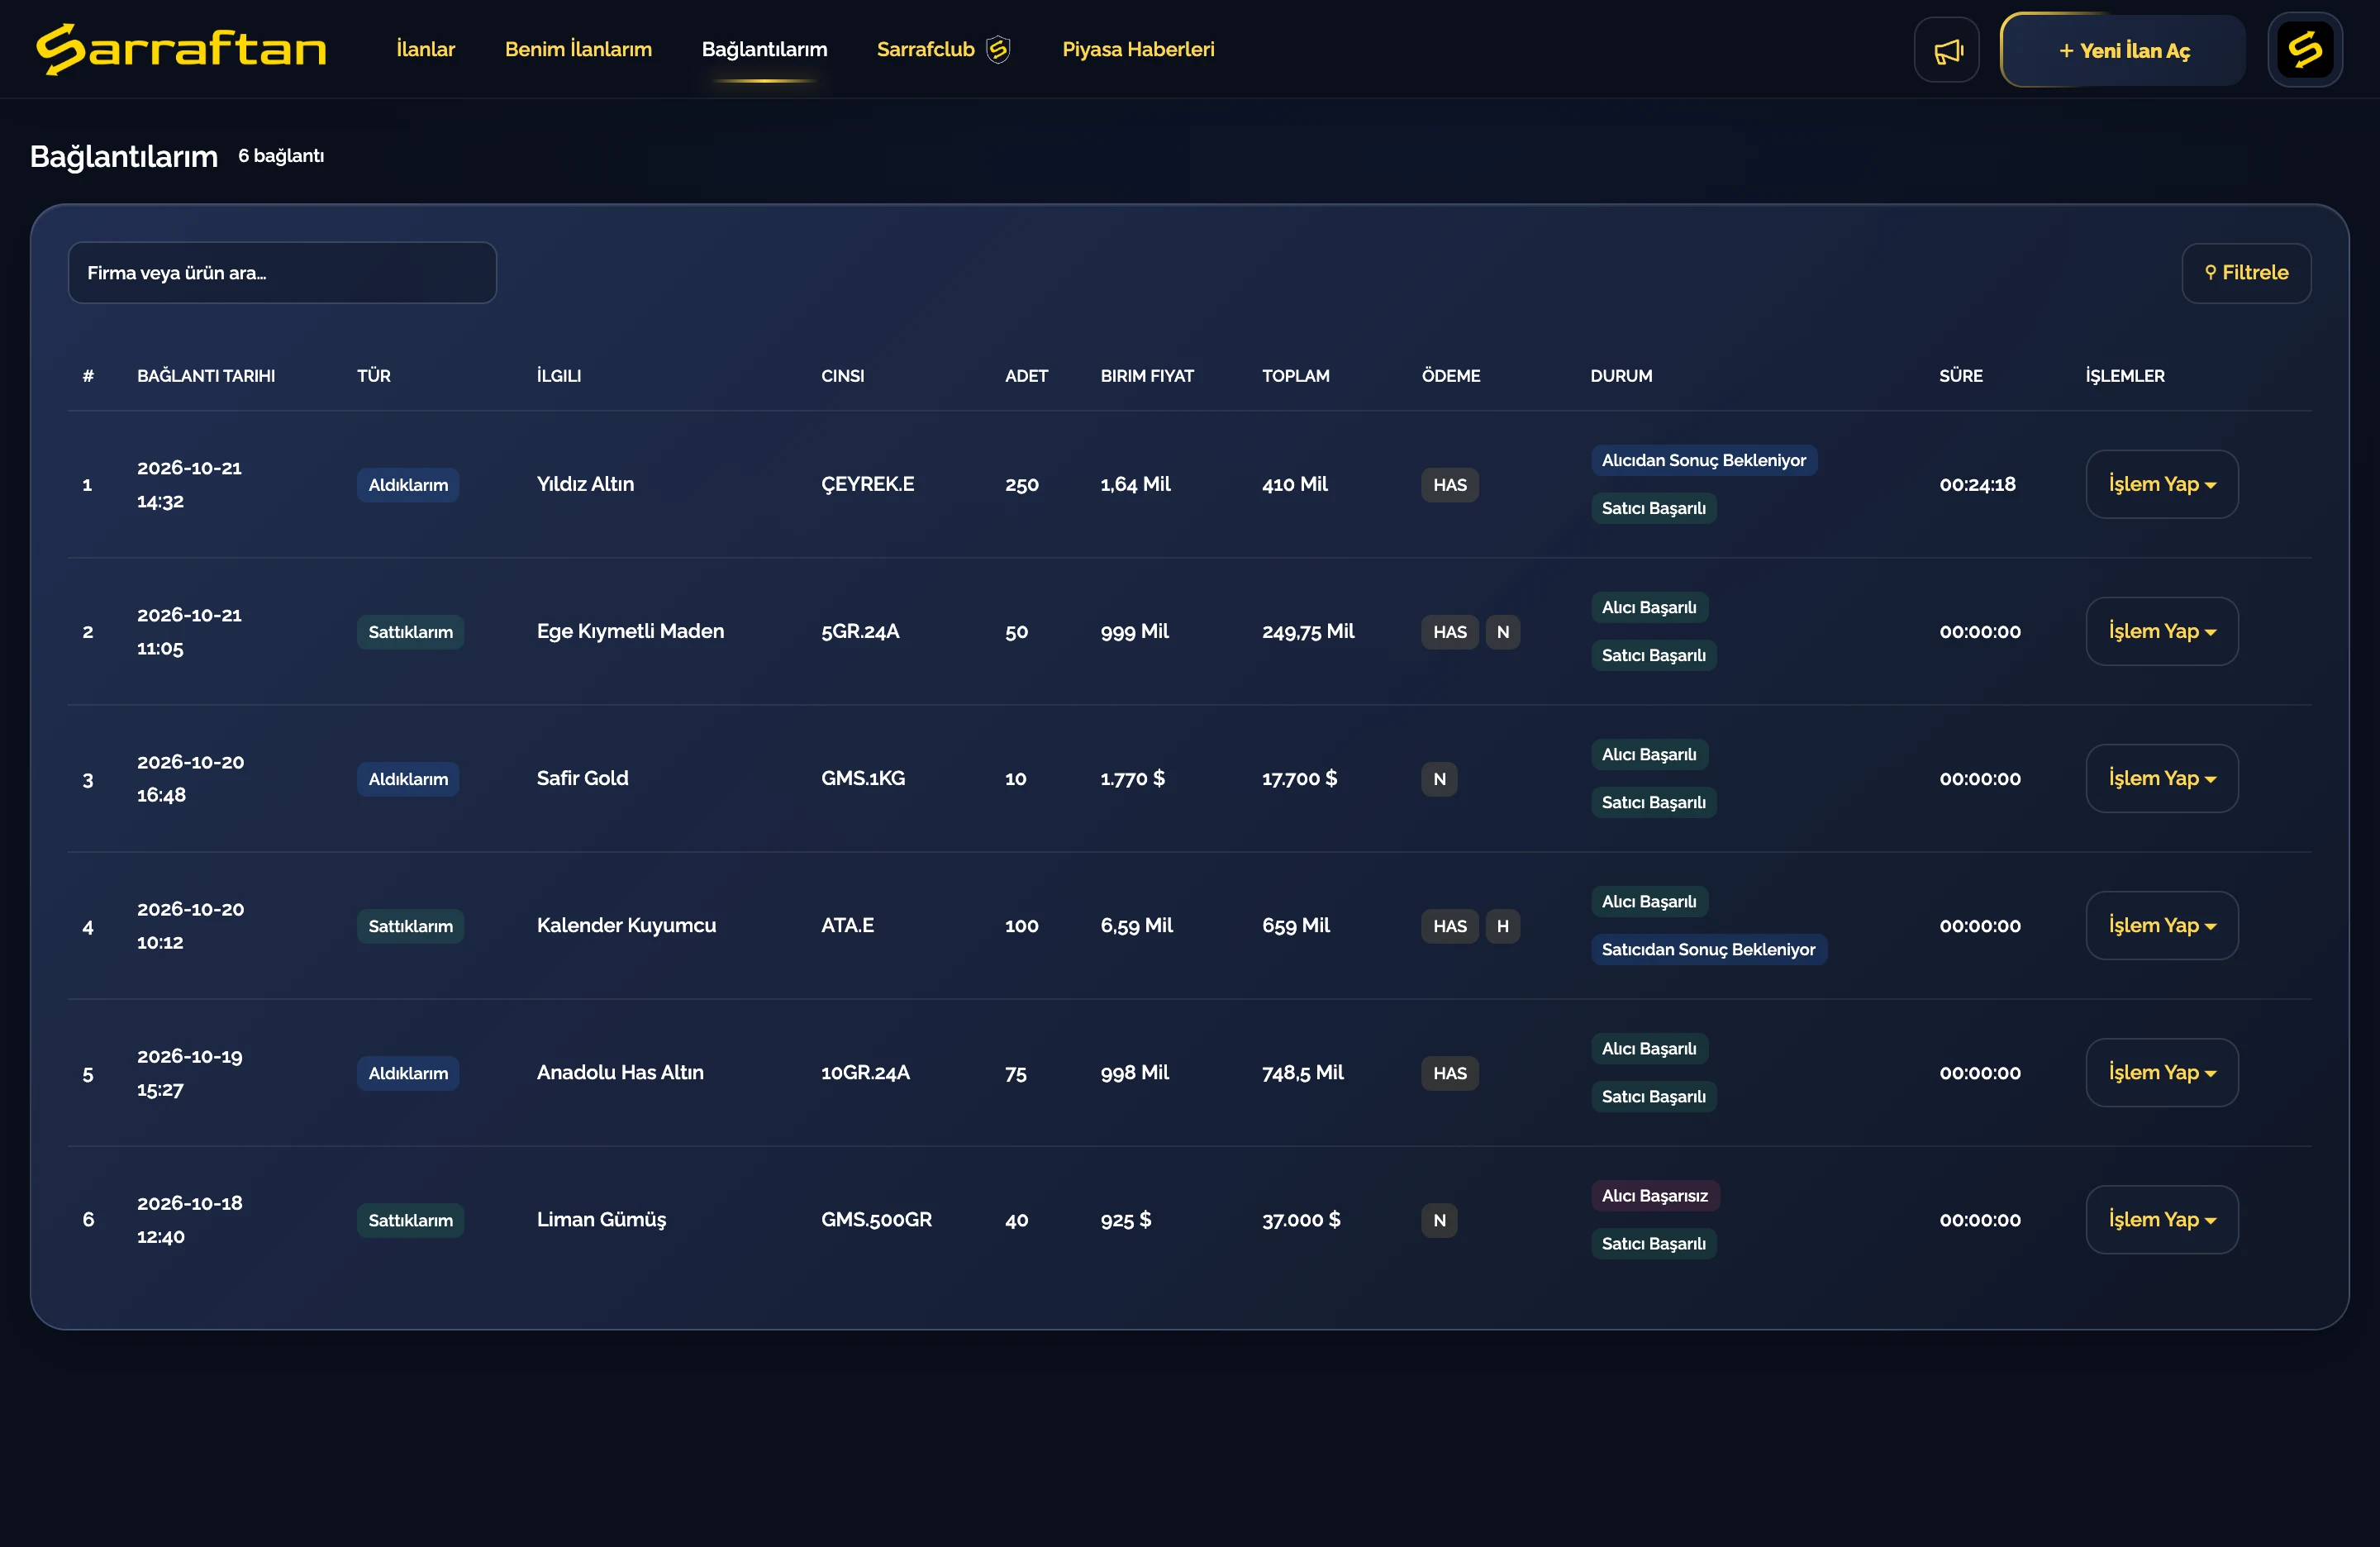
Task: Click the 37.000 $ total value
Action: pos(1301,1219)
